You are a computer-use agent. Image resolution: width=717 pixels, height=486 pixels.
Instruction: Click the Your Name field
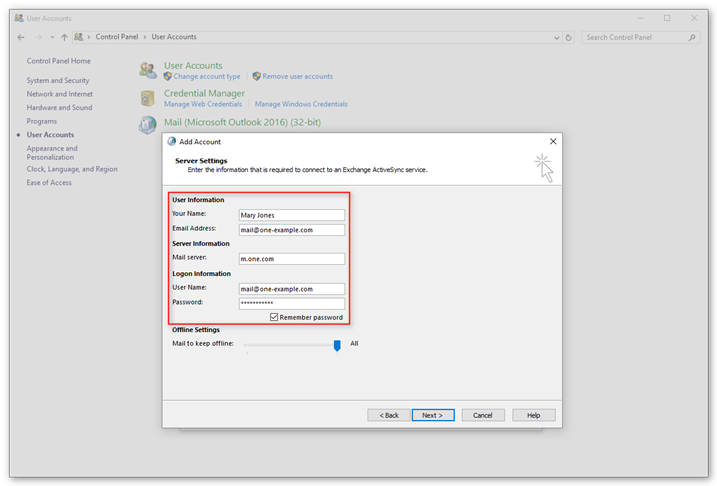292,215
